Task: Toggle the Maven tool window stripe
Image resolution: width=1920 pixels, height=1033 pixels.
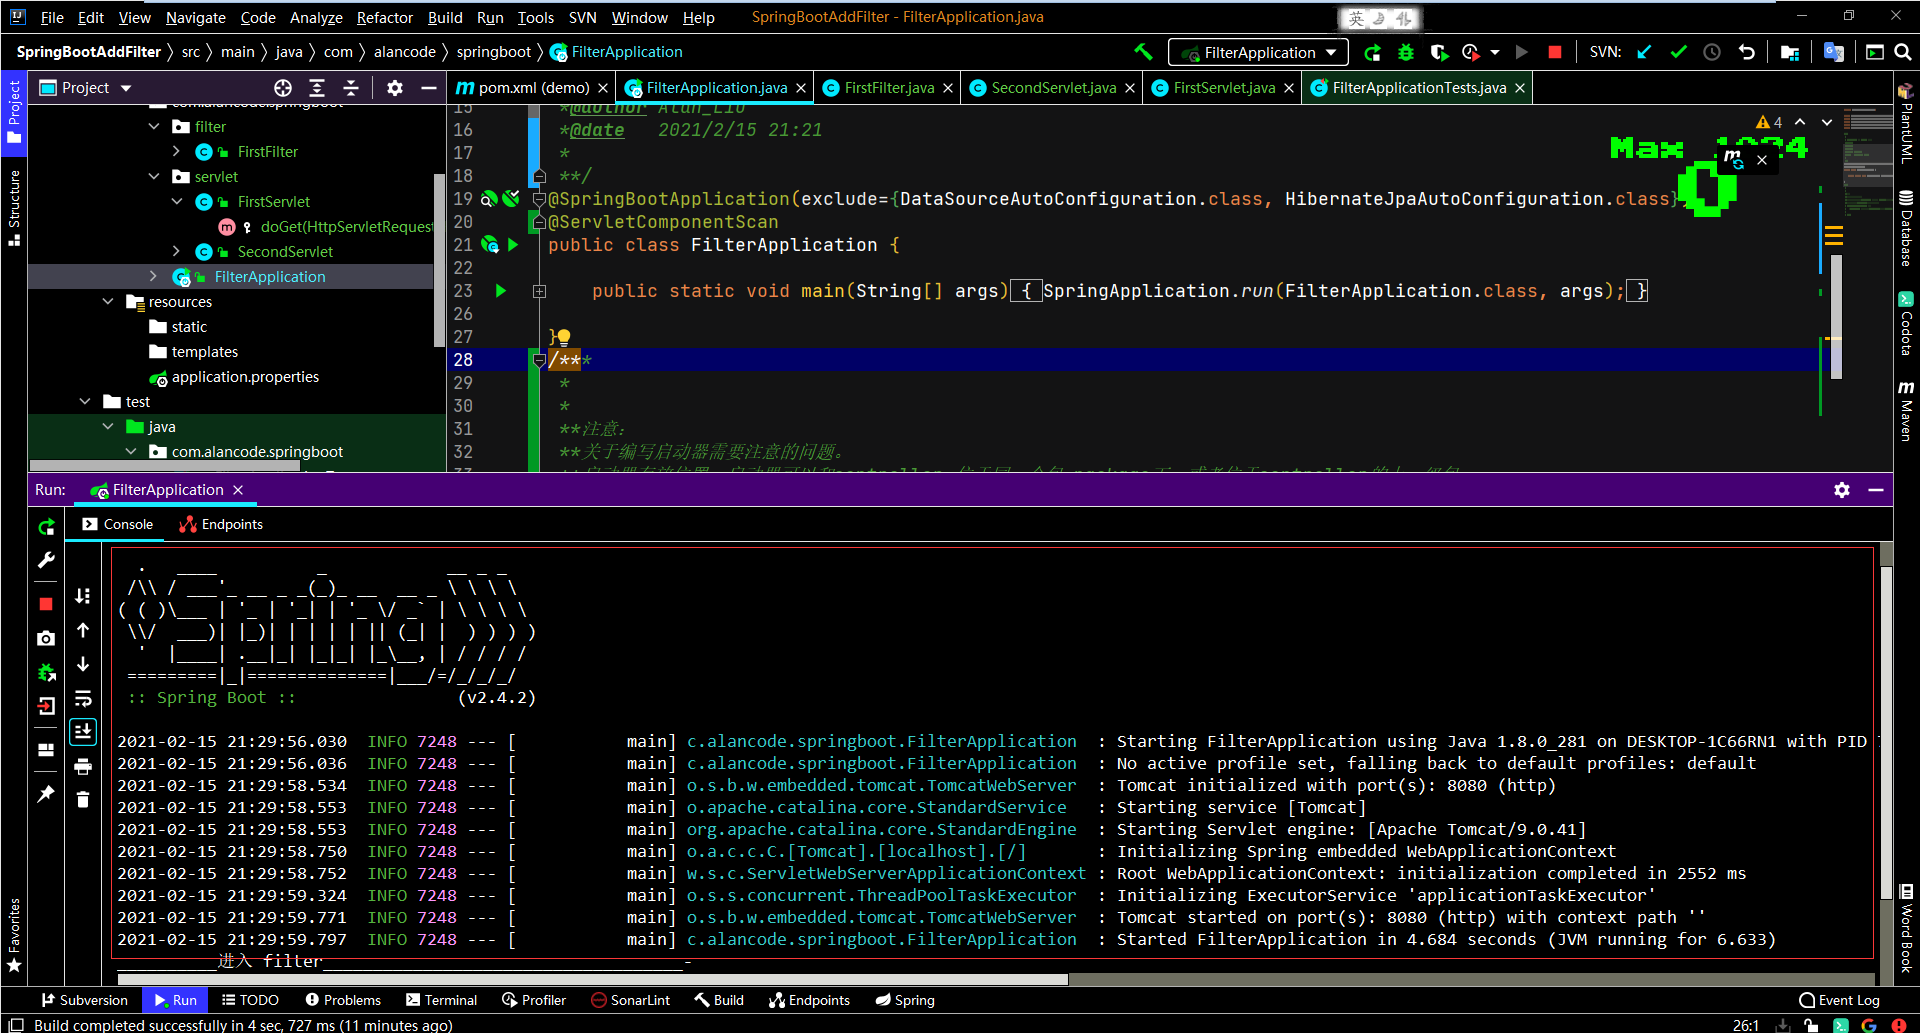Action: click(x=1906, y=410)
